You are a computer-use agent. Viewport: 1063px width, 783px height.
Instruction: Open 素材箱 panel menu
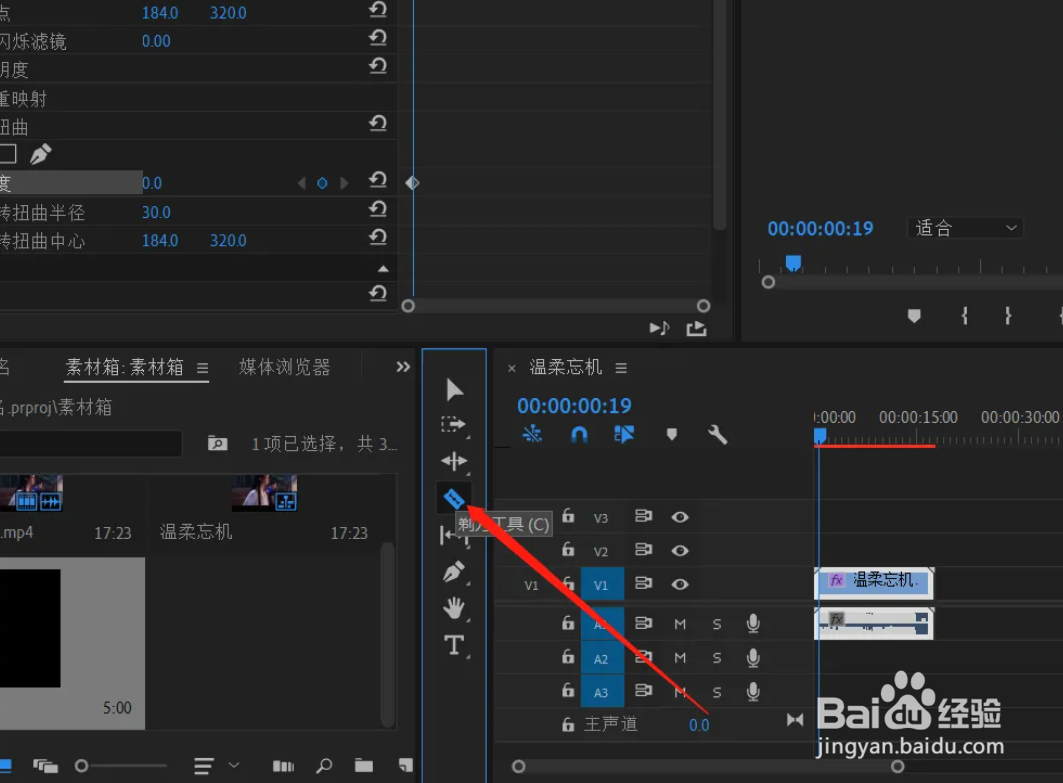click(x=202, y=367)
